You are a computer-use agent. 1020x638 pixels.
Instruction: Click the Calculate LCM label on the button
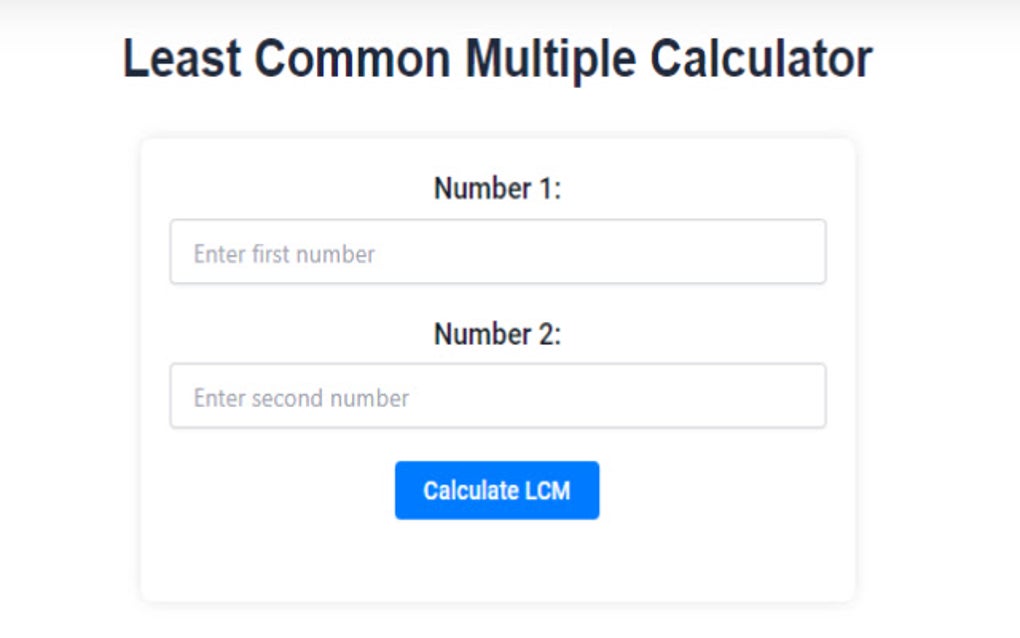(497, 490)
